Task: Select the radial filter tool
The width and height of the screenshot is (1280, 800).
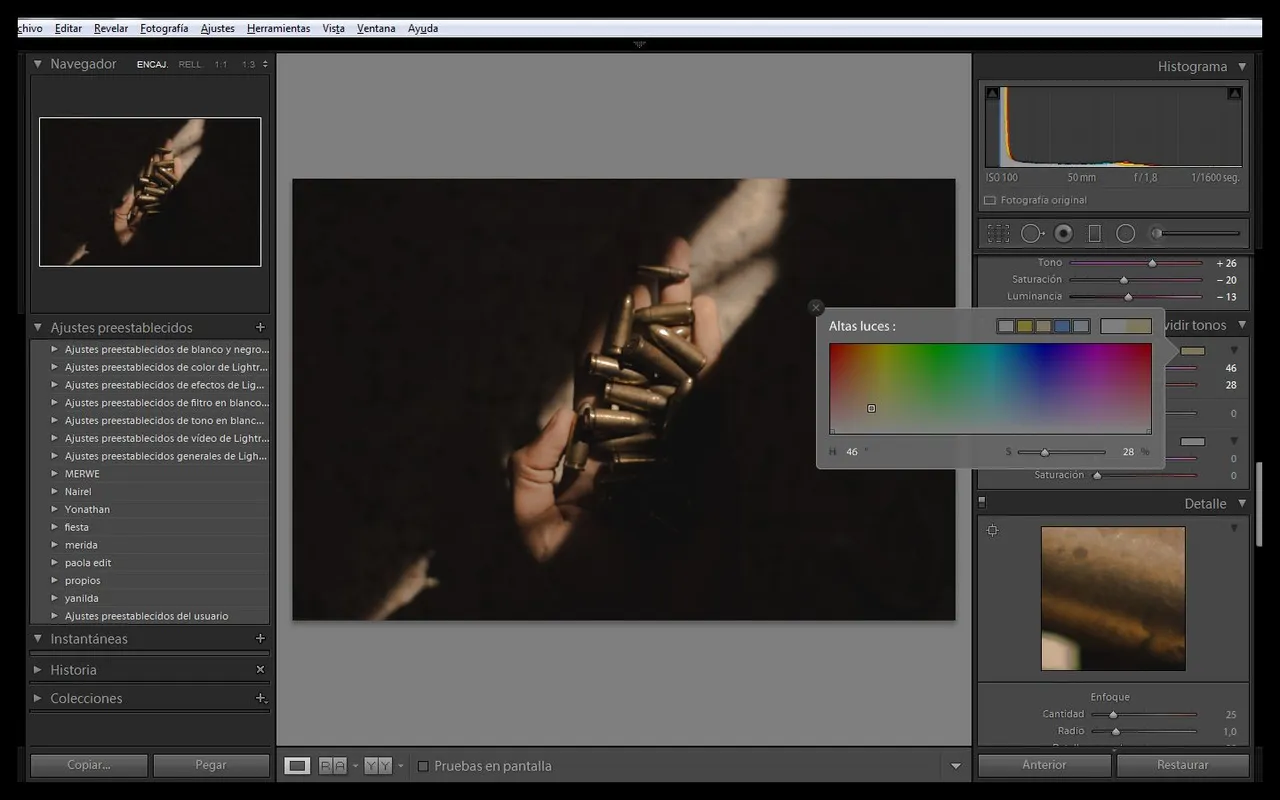Action: pos(1126,233)
